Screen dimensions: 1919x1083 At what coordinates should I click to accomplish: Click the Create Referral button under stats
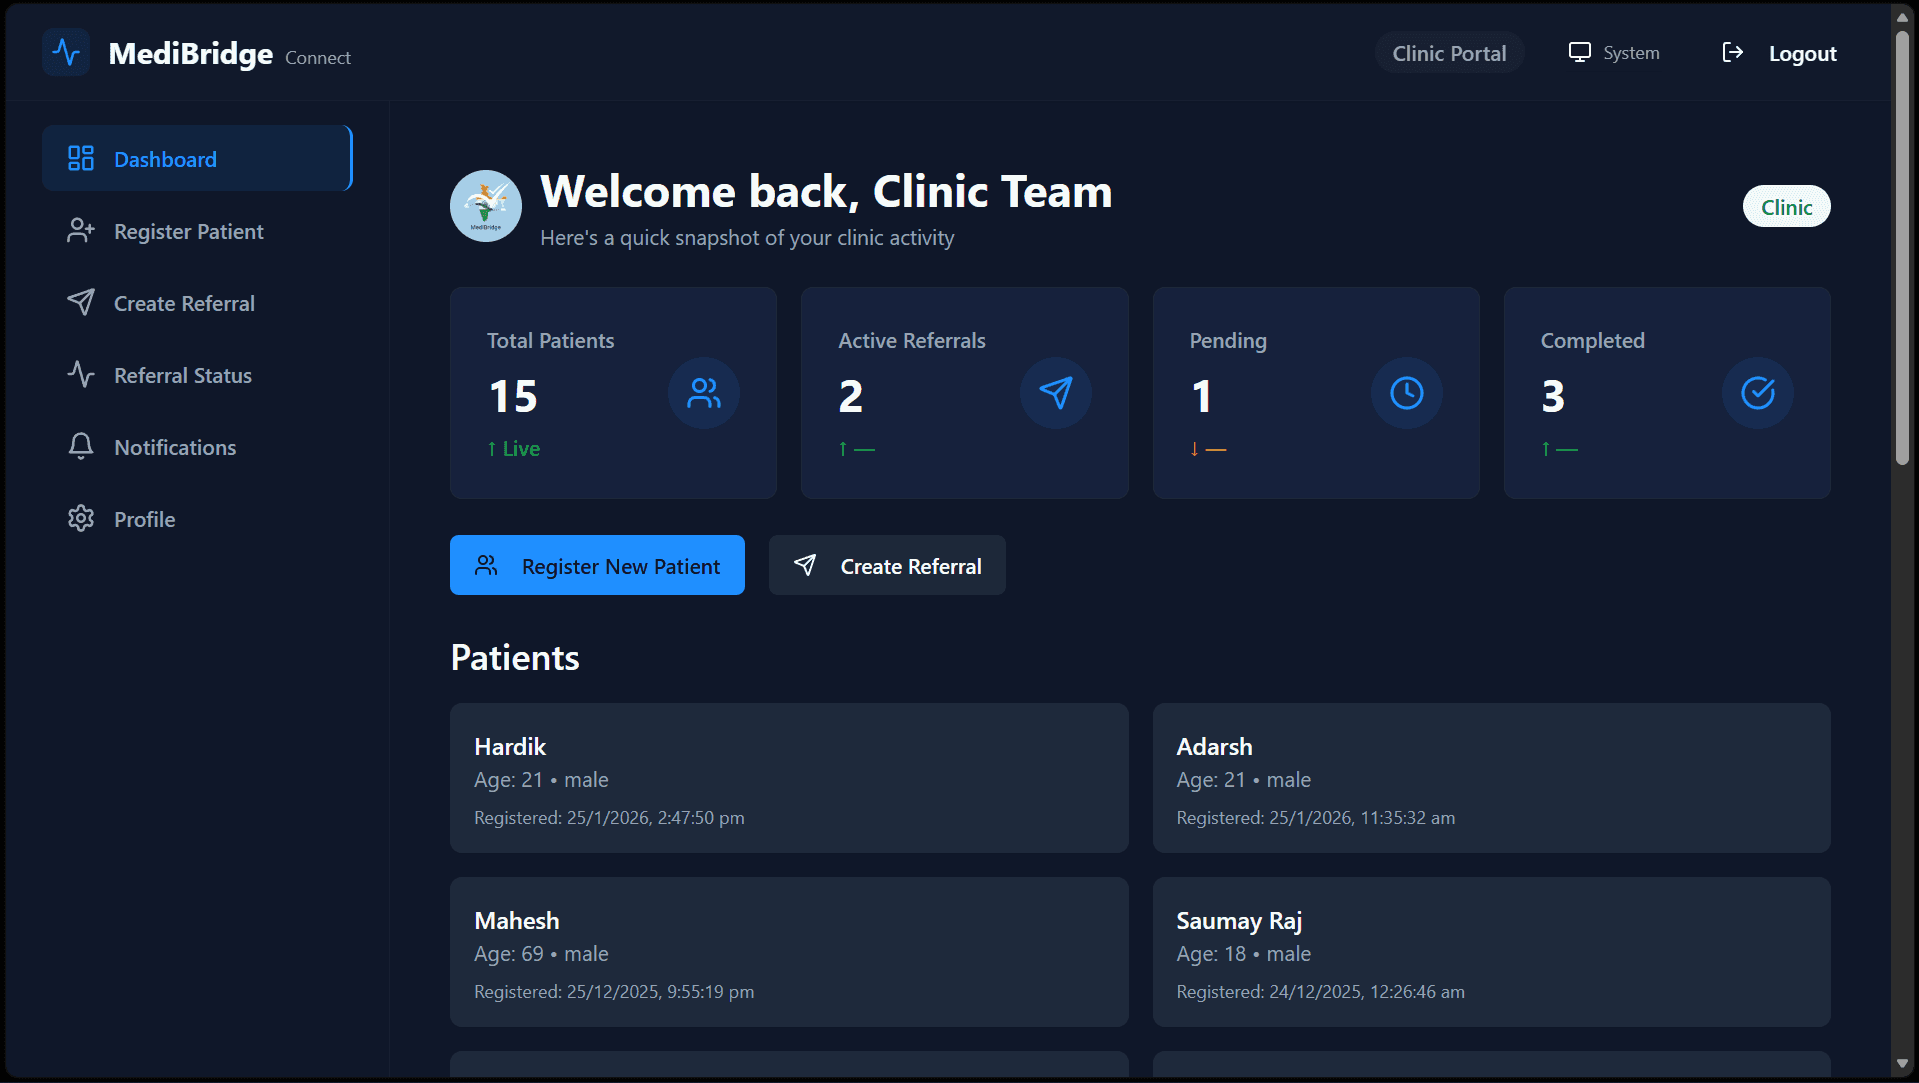(887, 565)
